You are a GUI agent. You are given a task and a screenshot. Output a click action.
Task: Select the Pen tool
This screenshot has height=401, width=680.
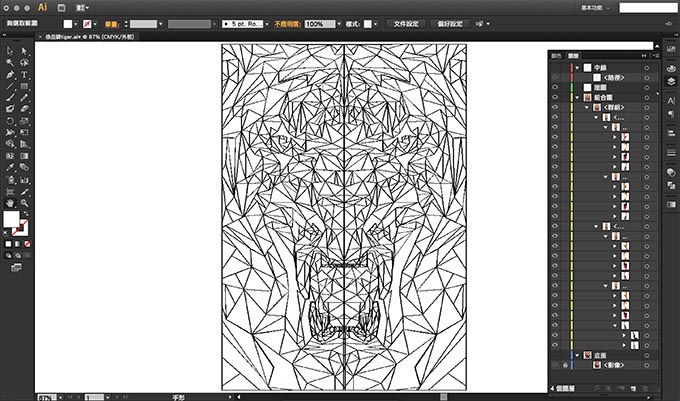[x=10, y=75]
